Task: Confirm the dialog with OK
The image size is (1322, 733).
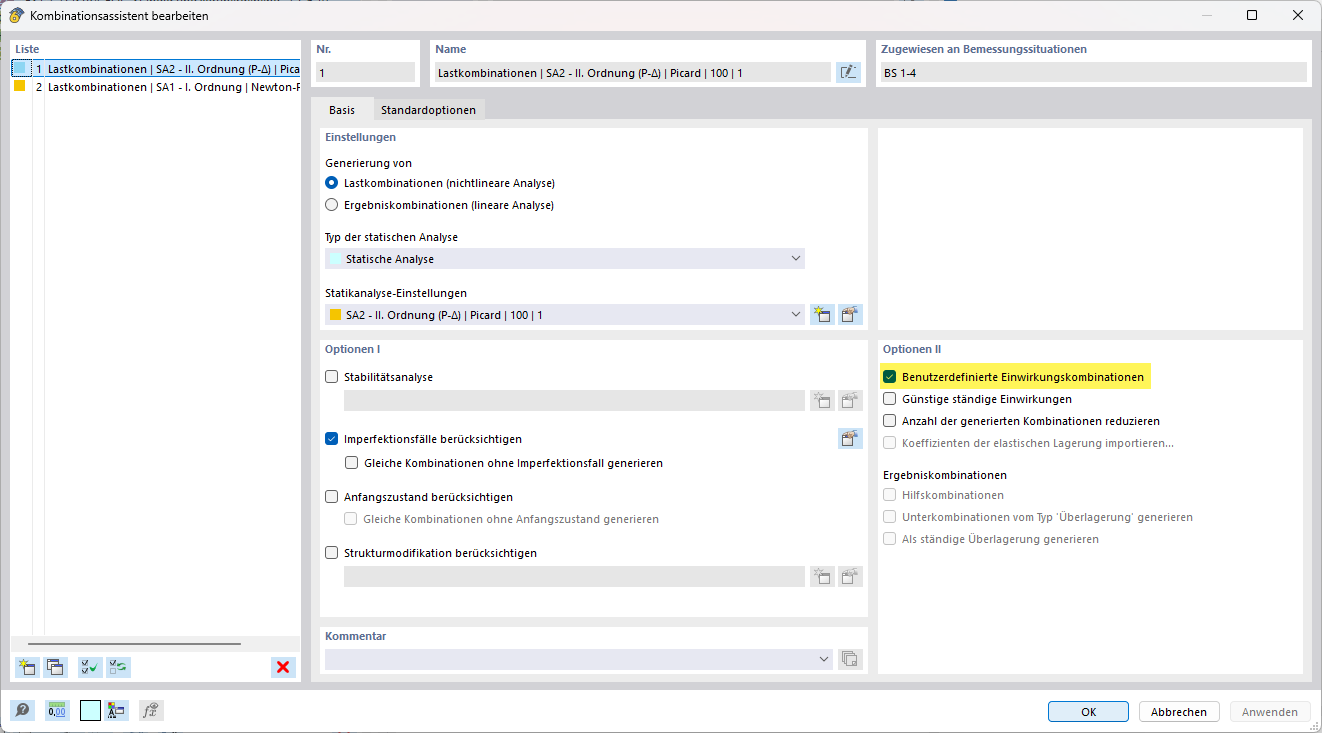Action: click(x=1088, y=712)
